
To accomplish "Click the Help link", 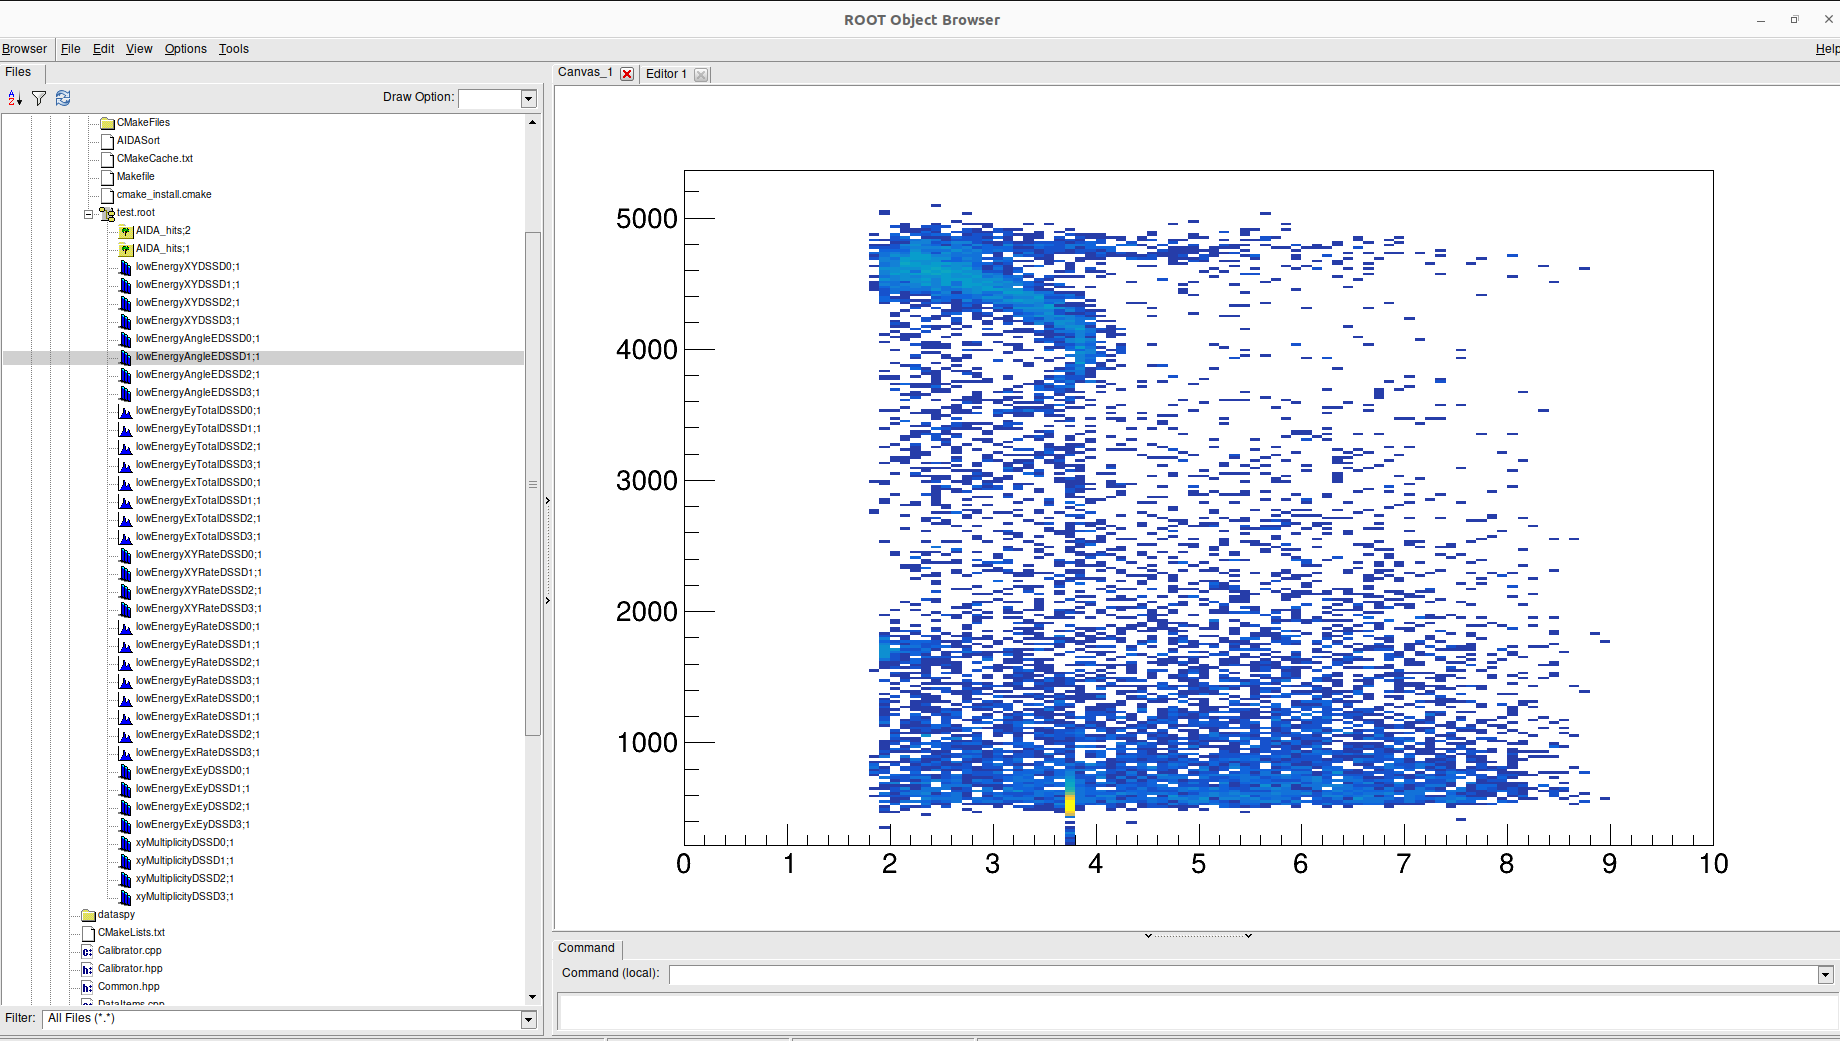I will 1827,49.
